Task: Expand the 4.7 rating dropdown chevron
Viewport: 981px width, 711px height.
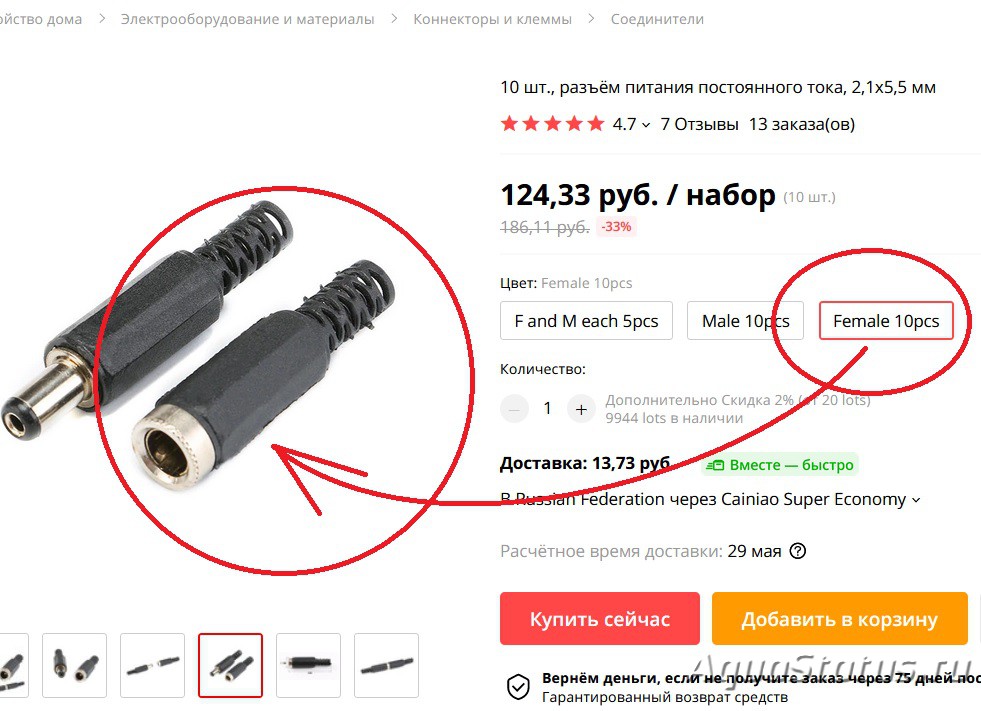Action: [x=646, y=125]
